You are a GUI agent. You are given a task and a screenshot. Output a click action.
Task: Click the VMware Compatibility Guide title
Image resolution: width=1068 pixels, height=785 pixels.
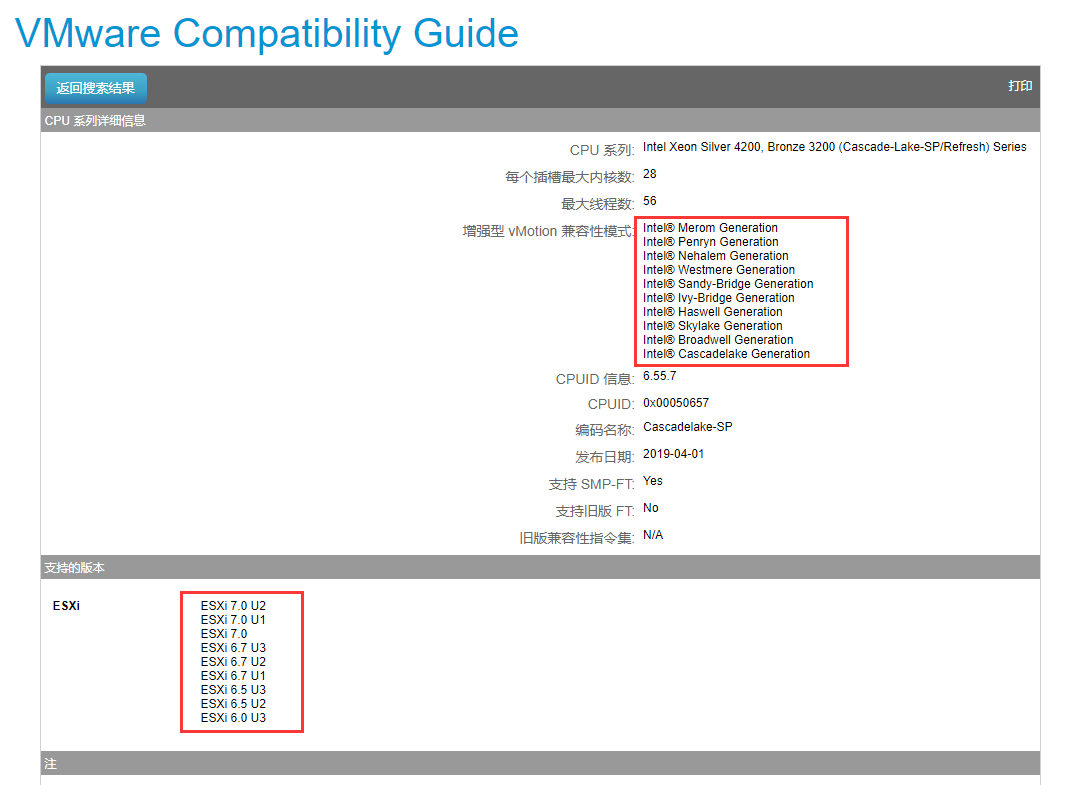[x=266, y=33]
